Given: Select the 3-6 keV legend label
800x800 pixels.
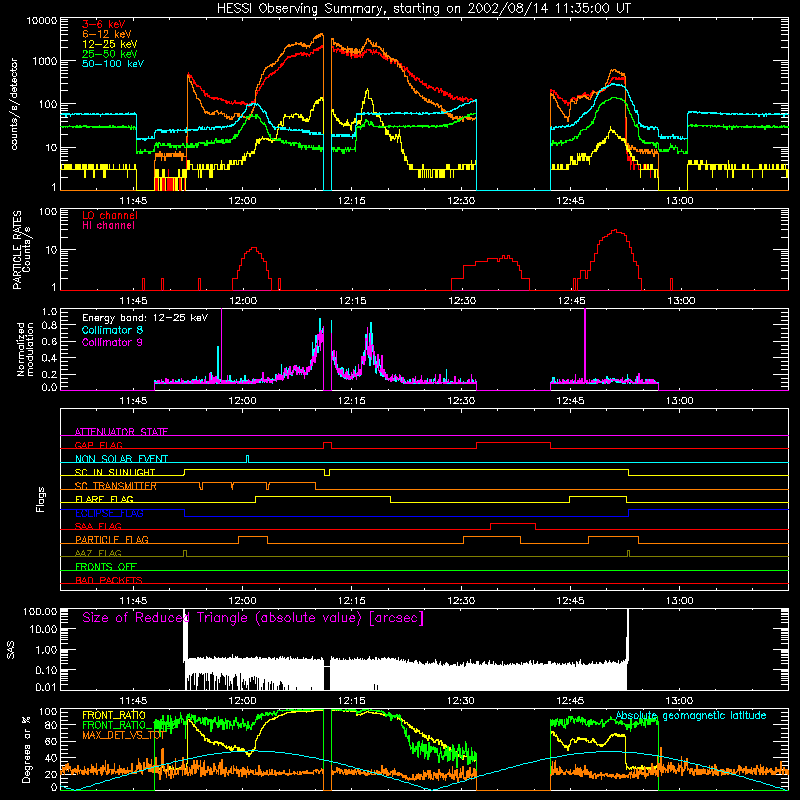Looking at the screenshot, I should [104, 24].
